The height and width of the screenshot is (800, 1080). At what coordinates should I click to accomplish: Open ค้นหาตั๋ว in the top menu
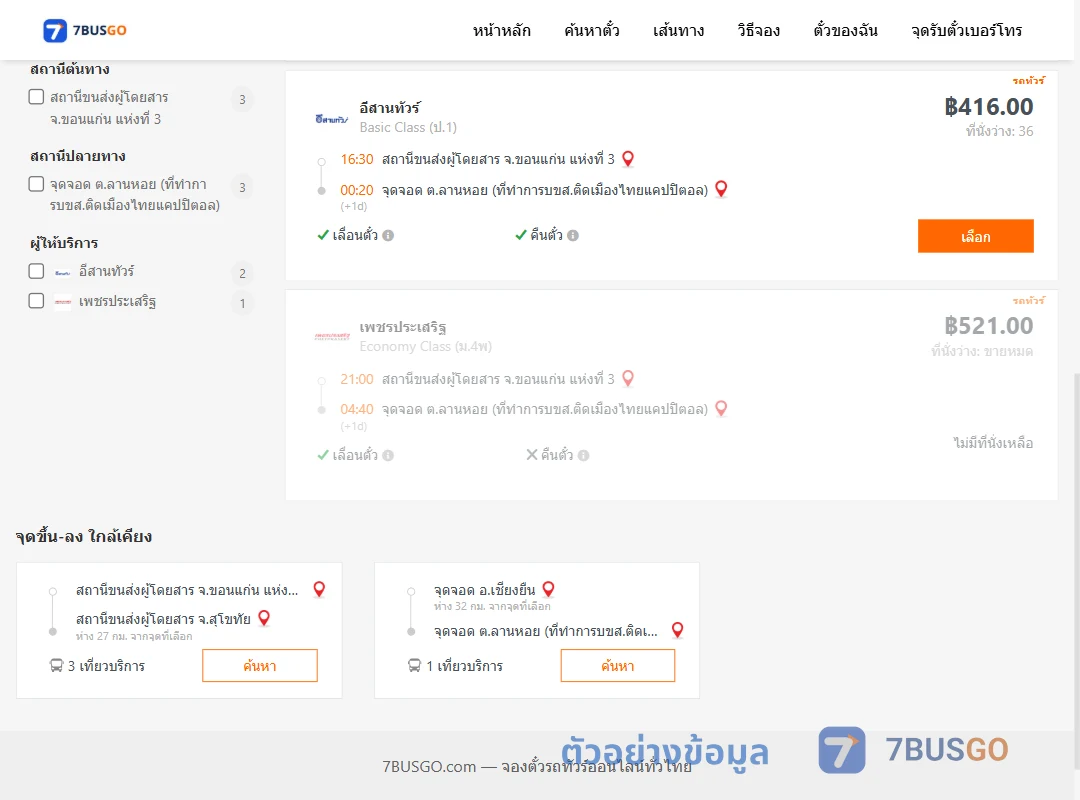592,30
